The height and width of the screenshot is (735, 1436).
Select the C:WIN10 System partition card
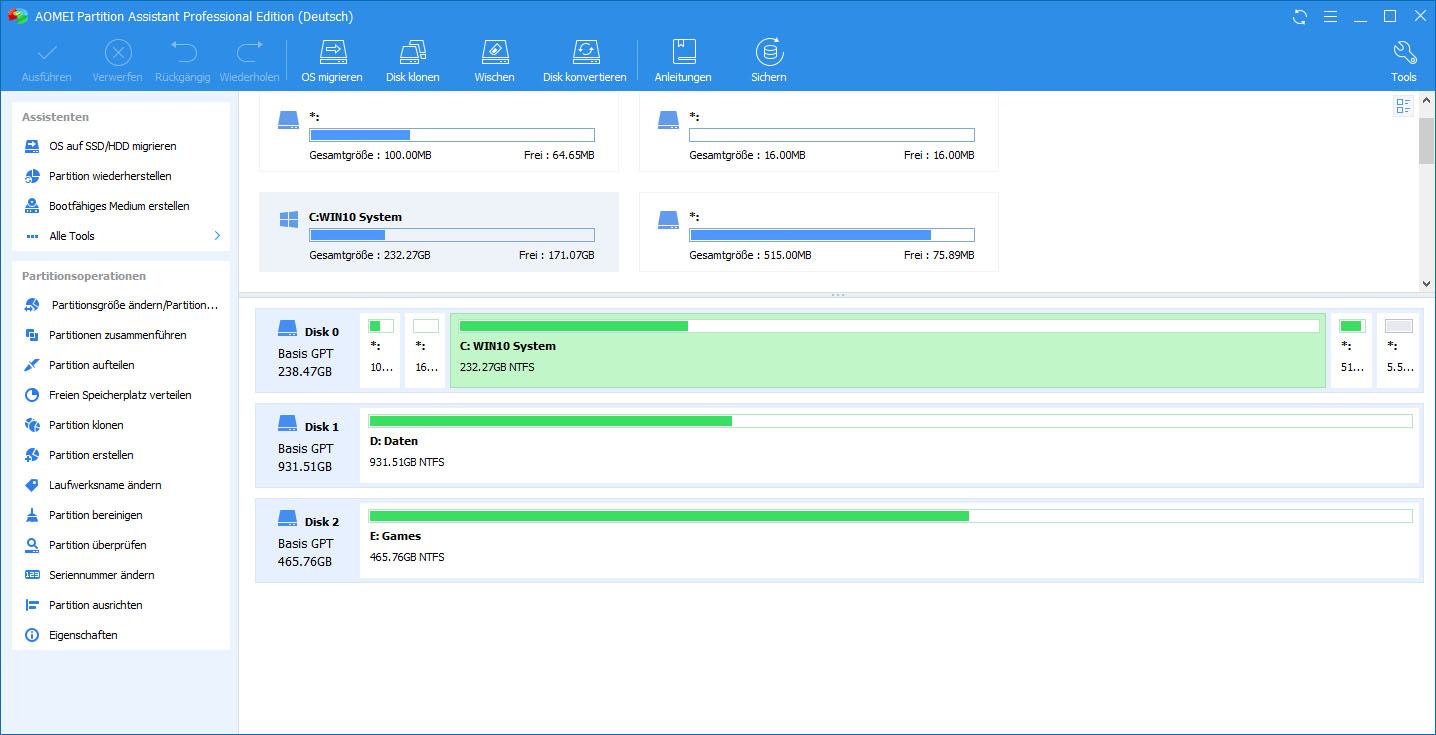pos(439,232)
